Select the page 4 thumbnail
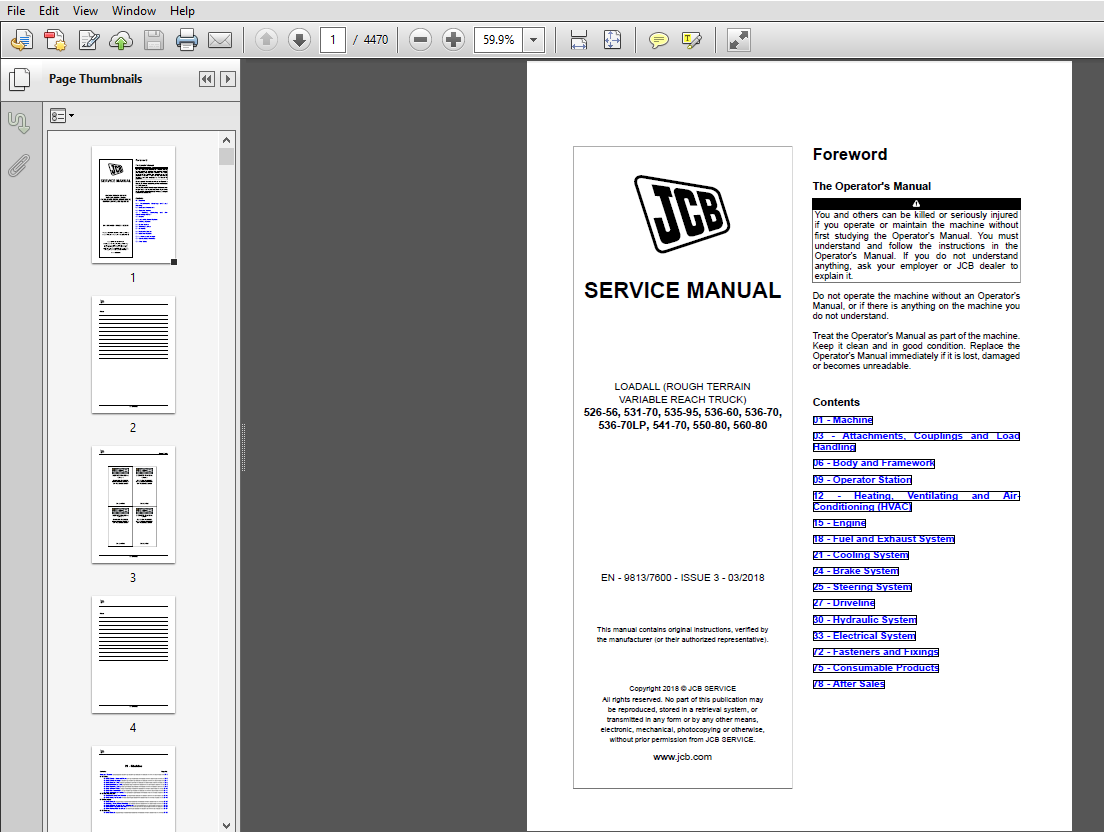This screenshot has height=832, width=1104. pyautogui.click(x=134, y=655)
